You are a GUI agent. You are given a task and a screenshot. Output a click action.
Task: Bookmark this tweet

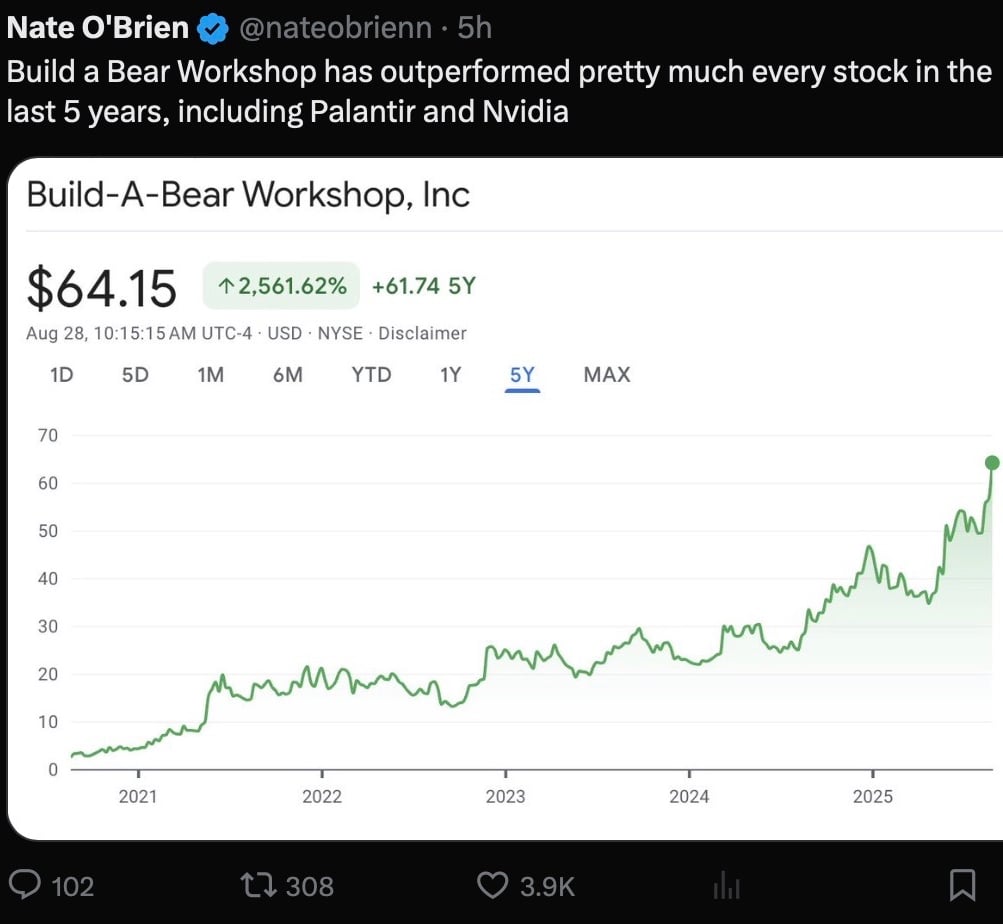(x=961, y=884)
